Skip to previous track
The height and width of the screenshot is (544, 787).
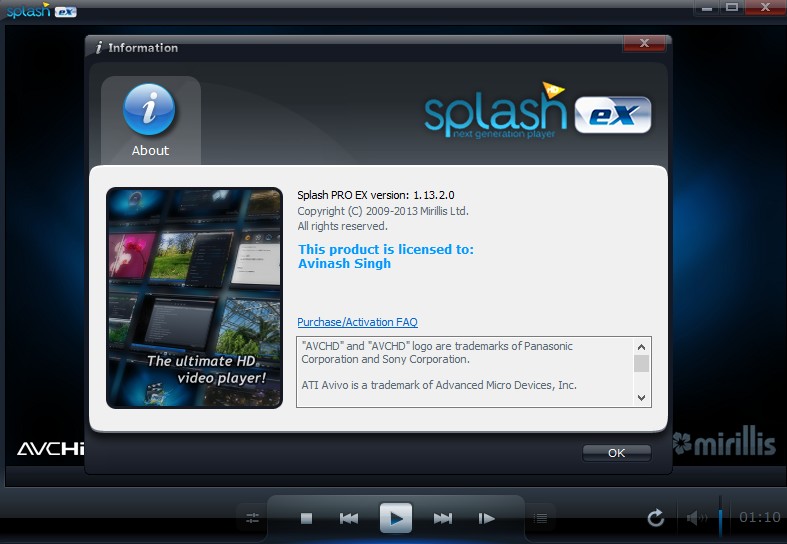[x=349, y=518]
